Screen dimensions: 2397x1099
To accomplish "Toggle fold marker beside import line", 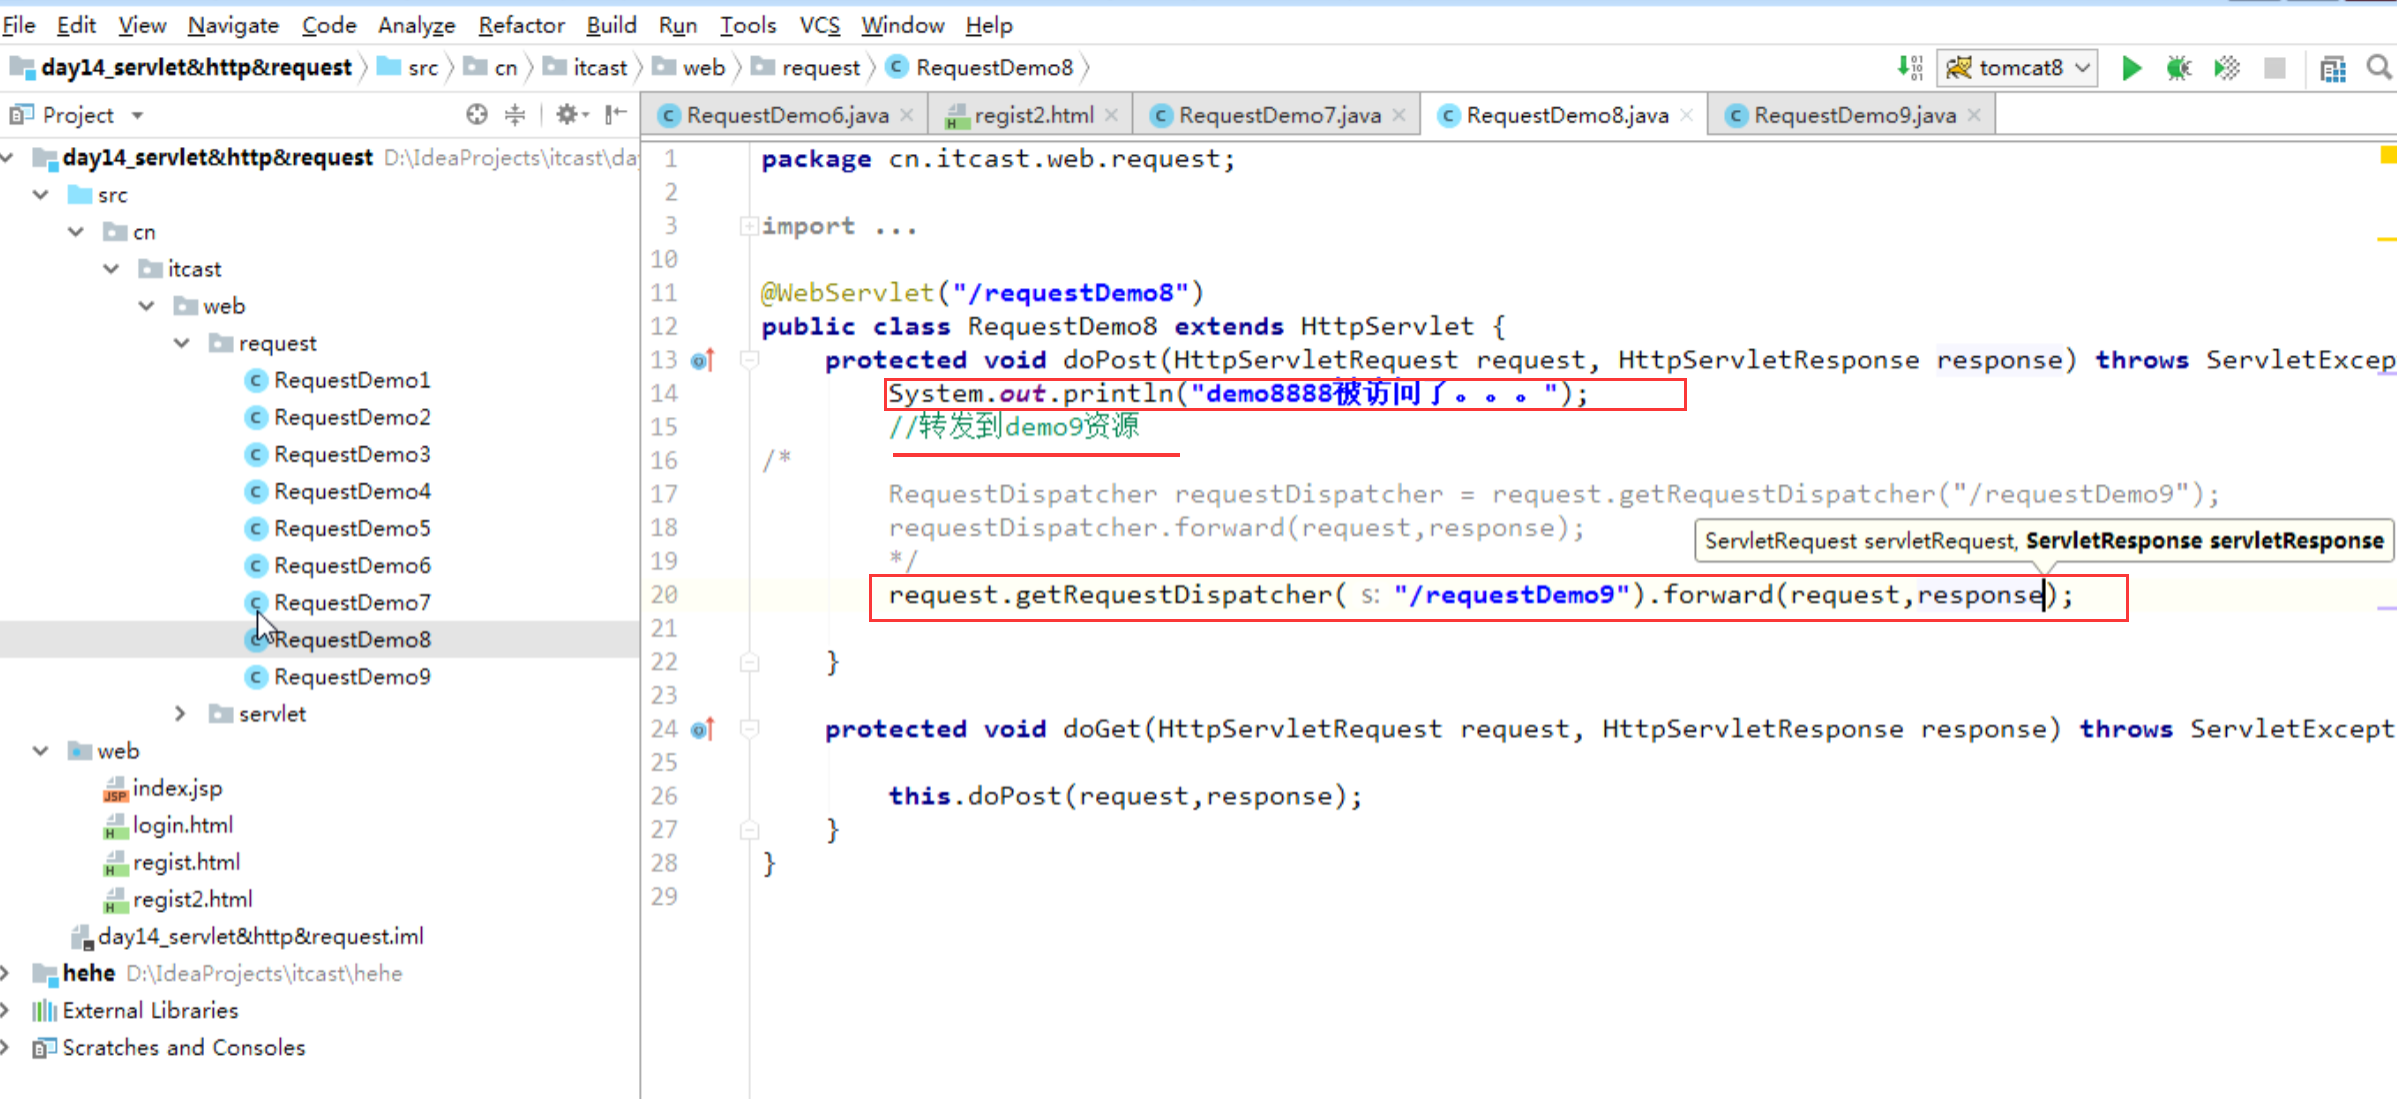I will pyautogui.click(x=748, y=226).
